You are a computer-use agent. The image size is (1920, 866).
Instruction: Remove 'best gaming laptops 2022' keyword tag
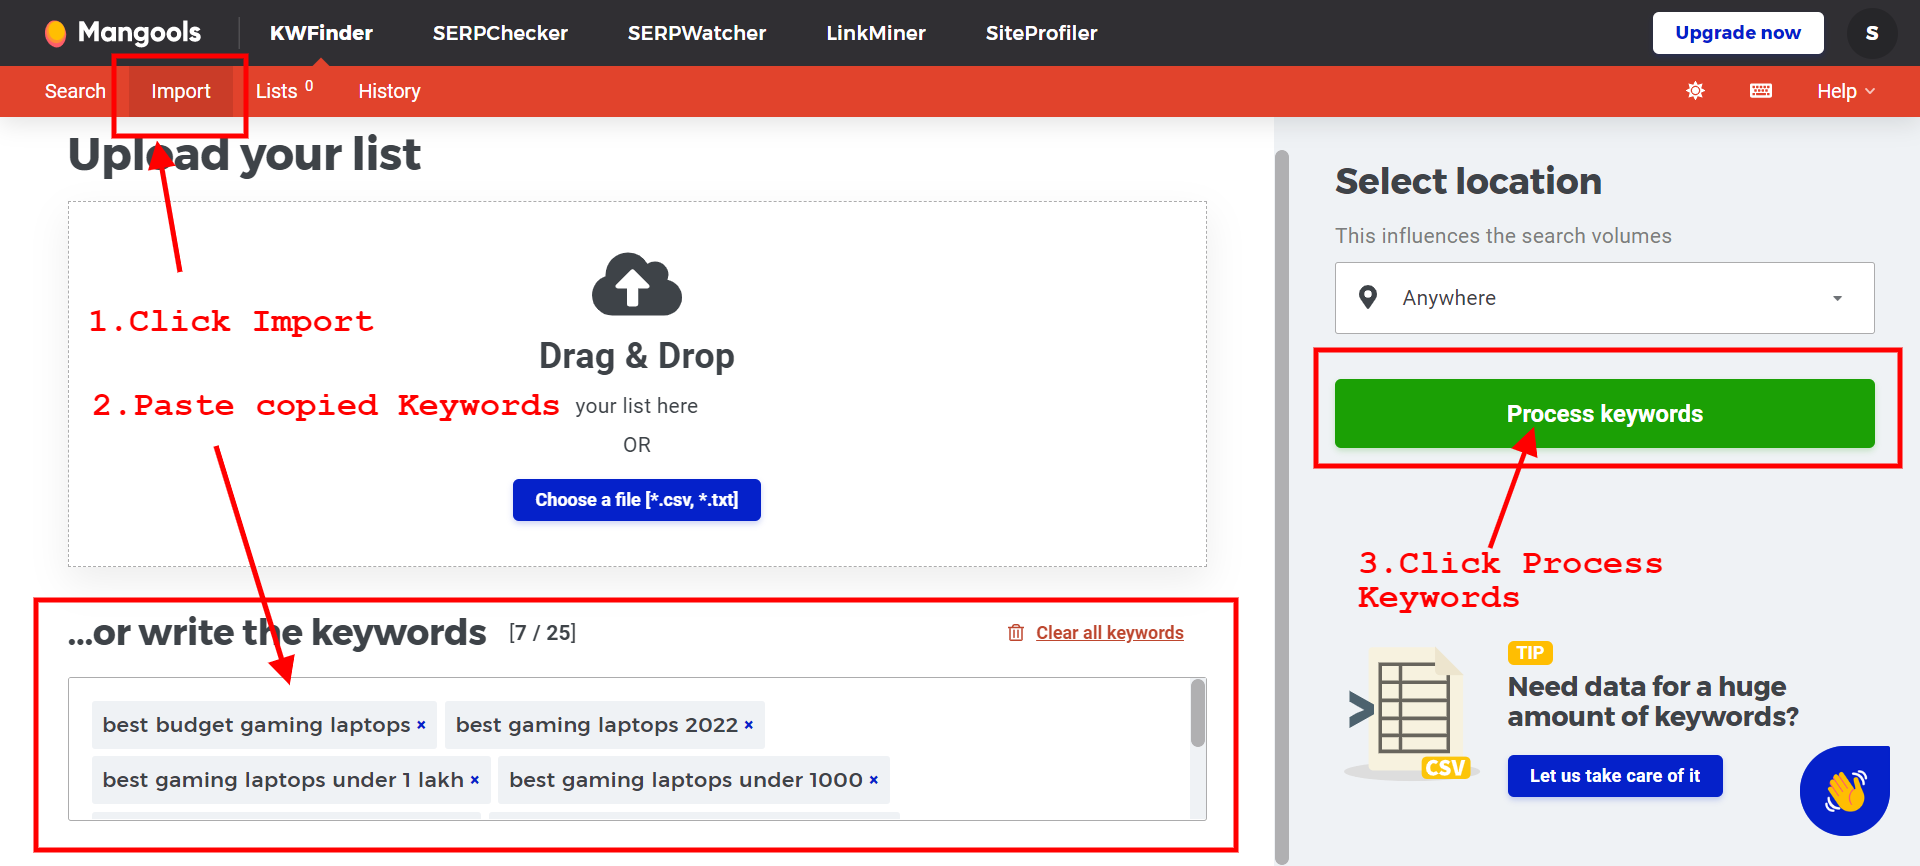tap(748, 726)
